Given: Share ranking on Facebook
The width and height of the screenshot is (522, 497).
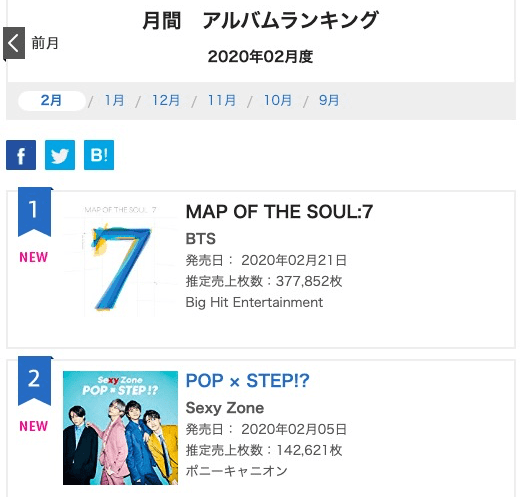Looking at the screenshot, I should [x=21, y=155].
